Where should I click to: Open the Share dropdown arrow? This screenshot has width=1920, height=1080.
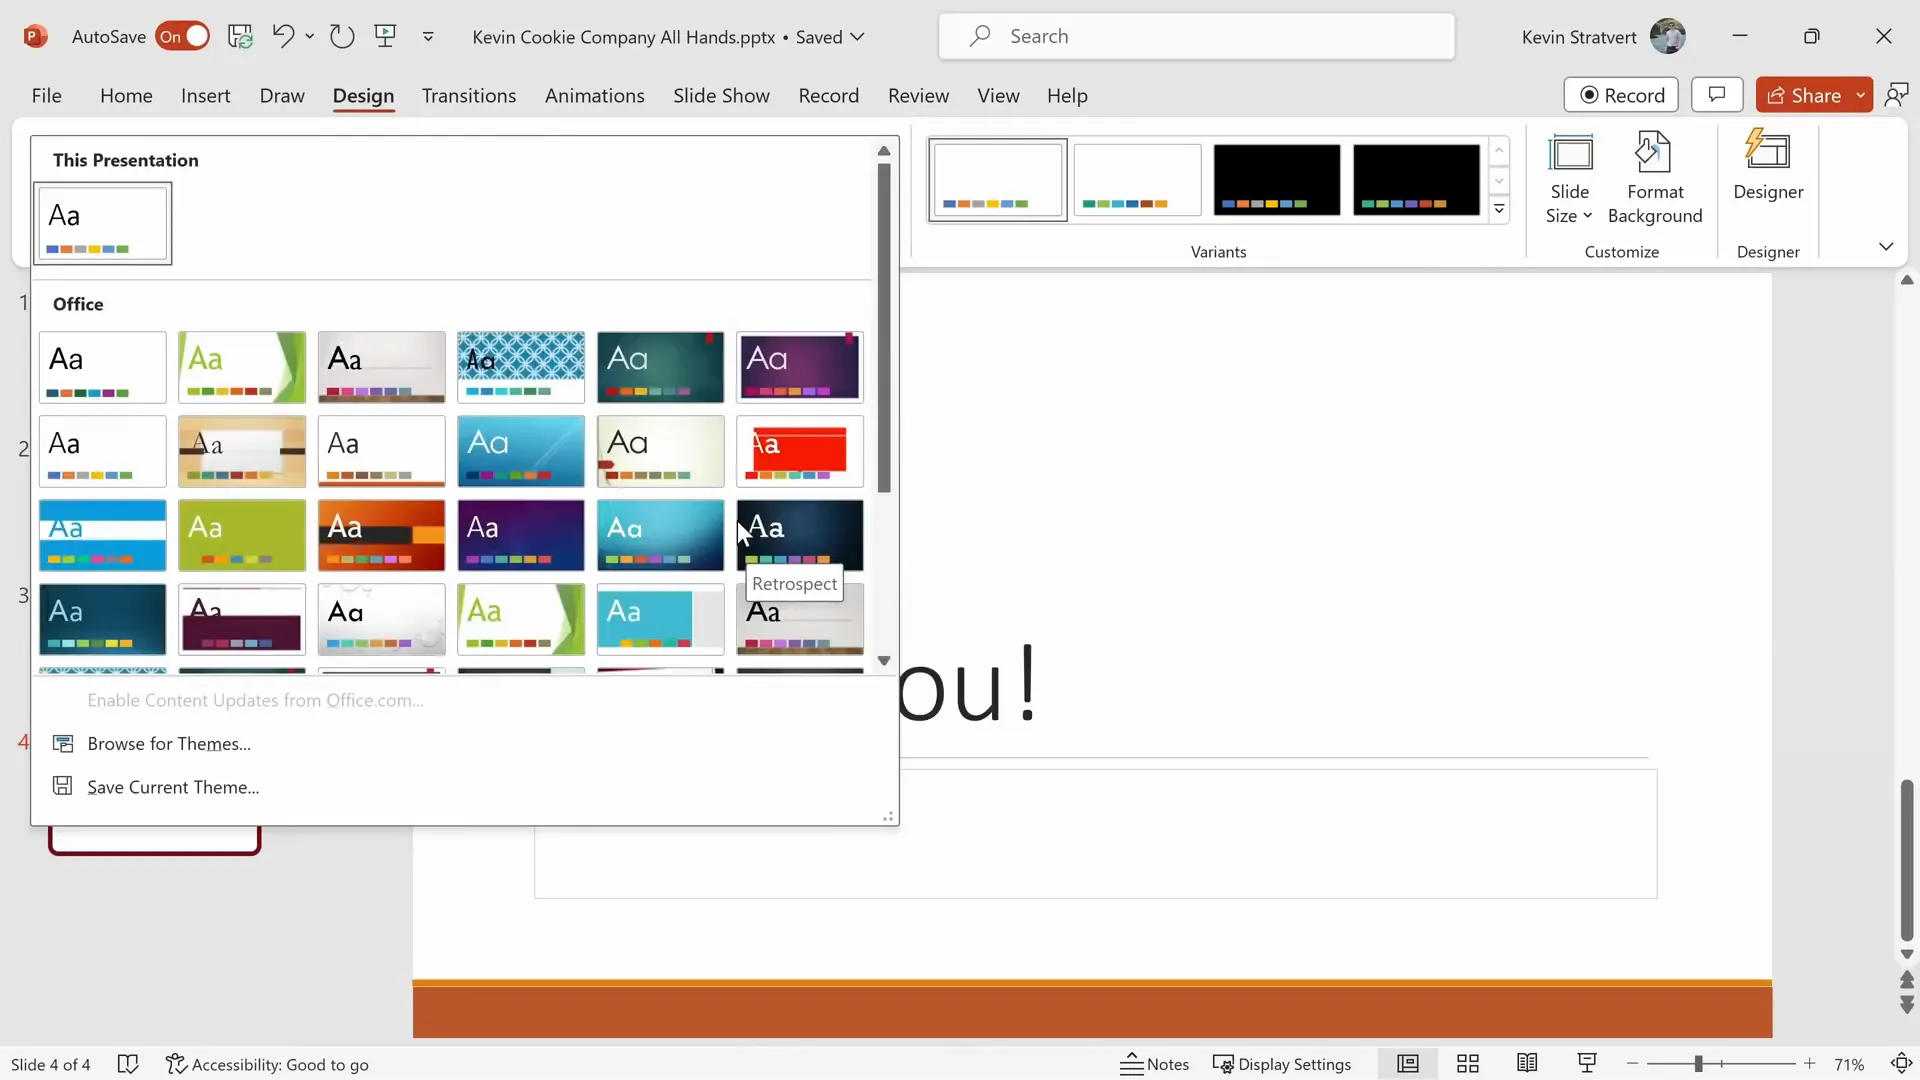pos(1861,95)
